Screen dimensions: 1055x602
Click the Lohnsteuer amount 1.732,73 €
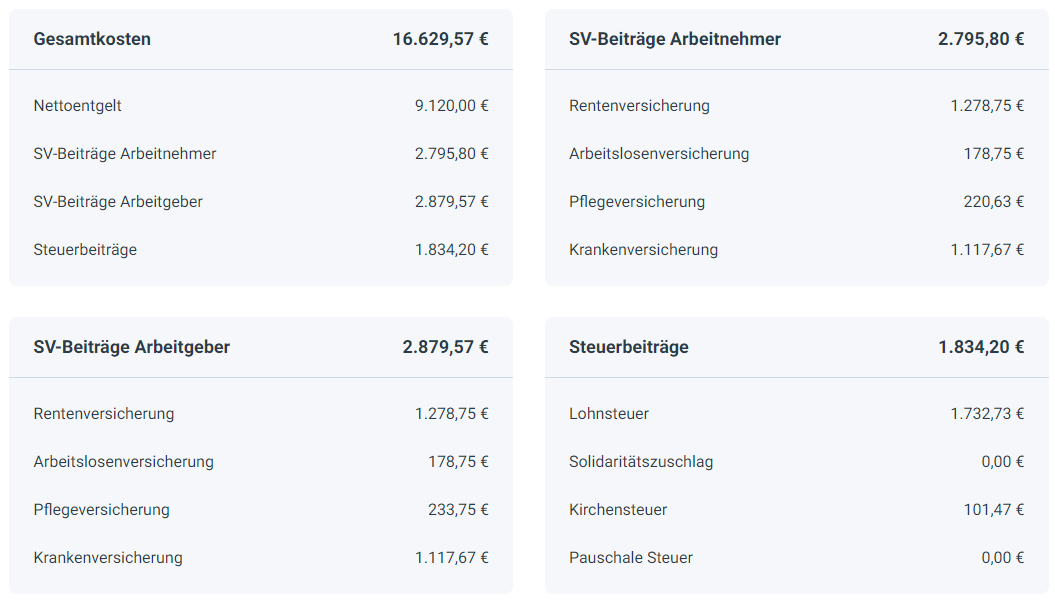[987, 414]
